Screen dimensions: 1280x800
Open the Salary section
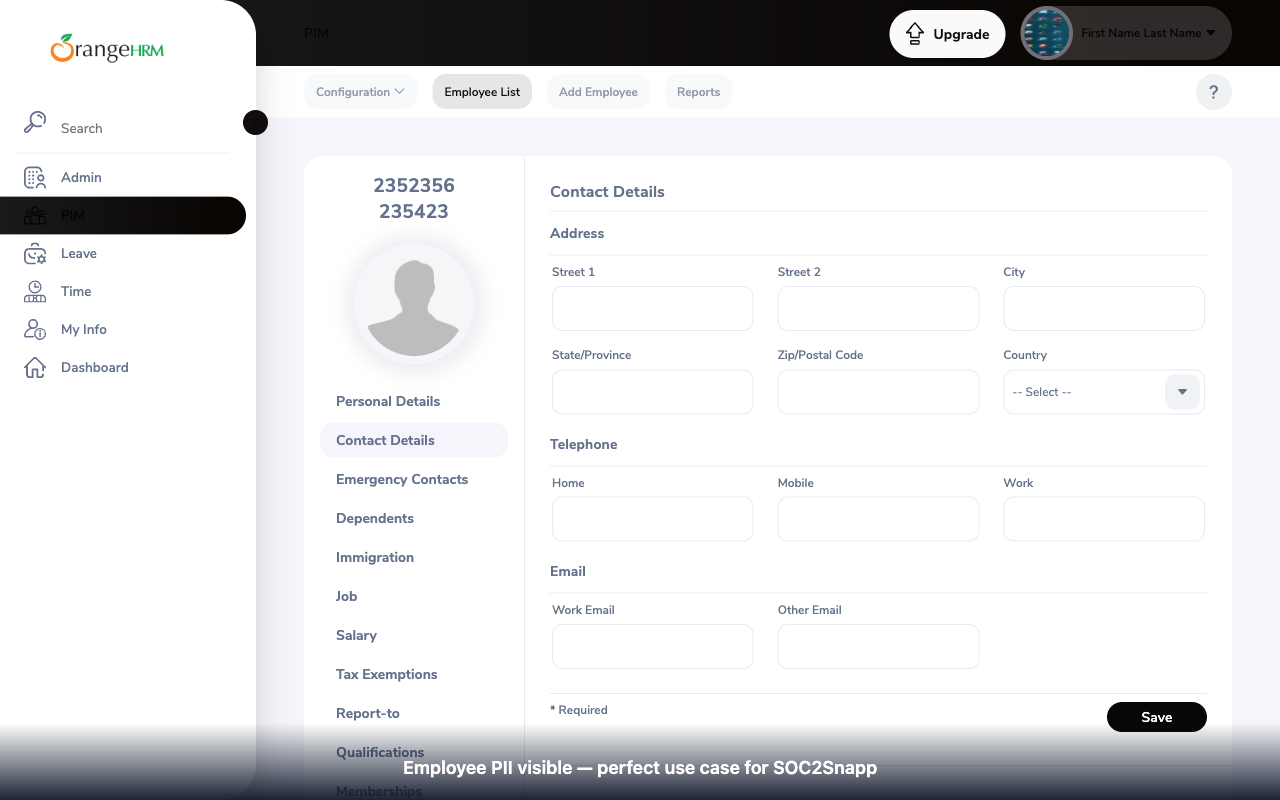point(356,635)
